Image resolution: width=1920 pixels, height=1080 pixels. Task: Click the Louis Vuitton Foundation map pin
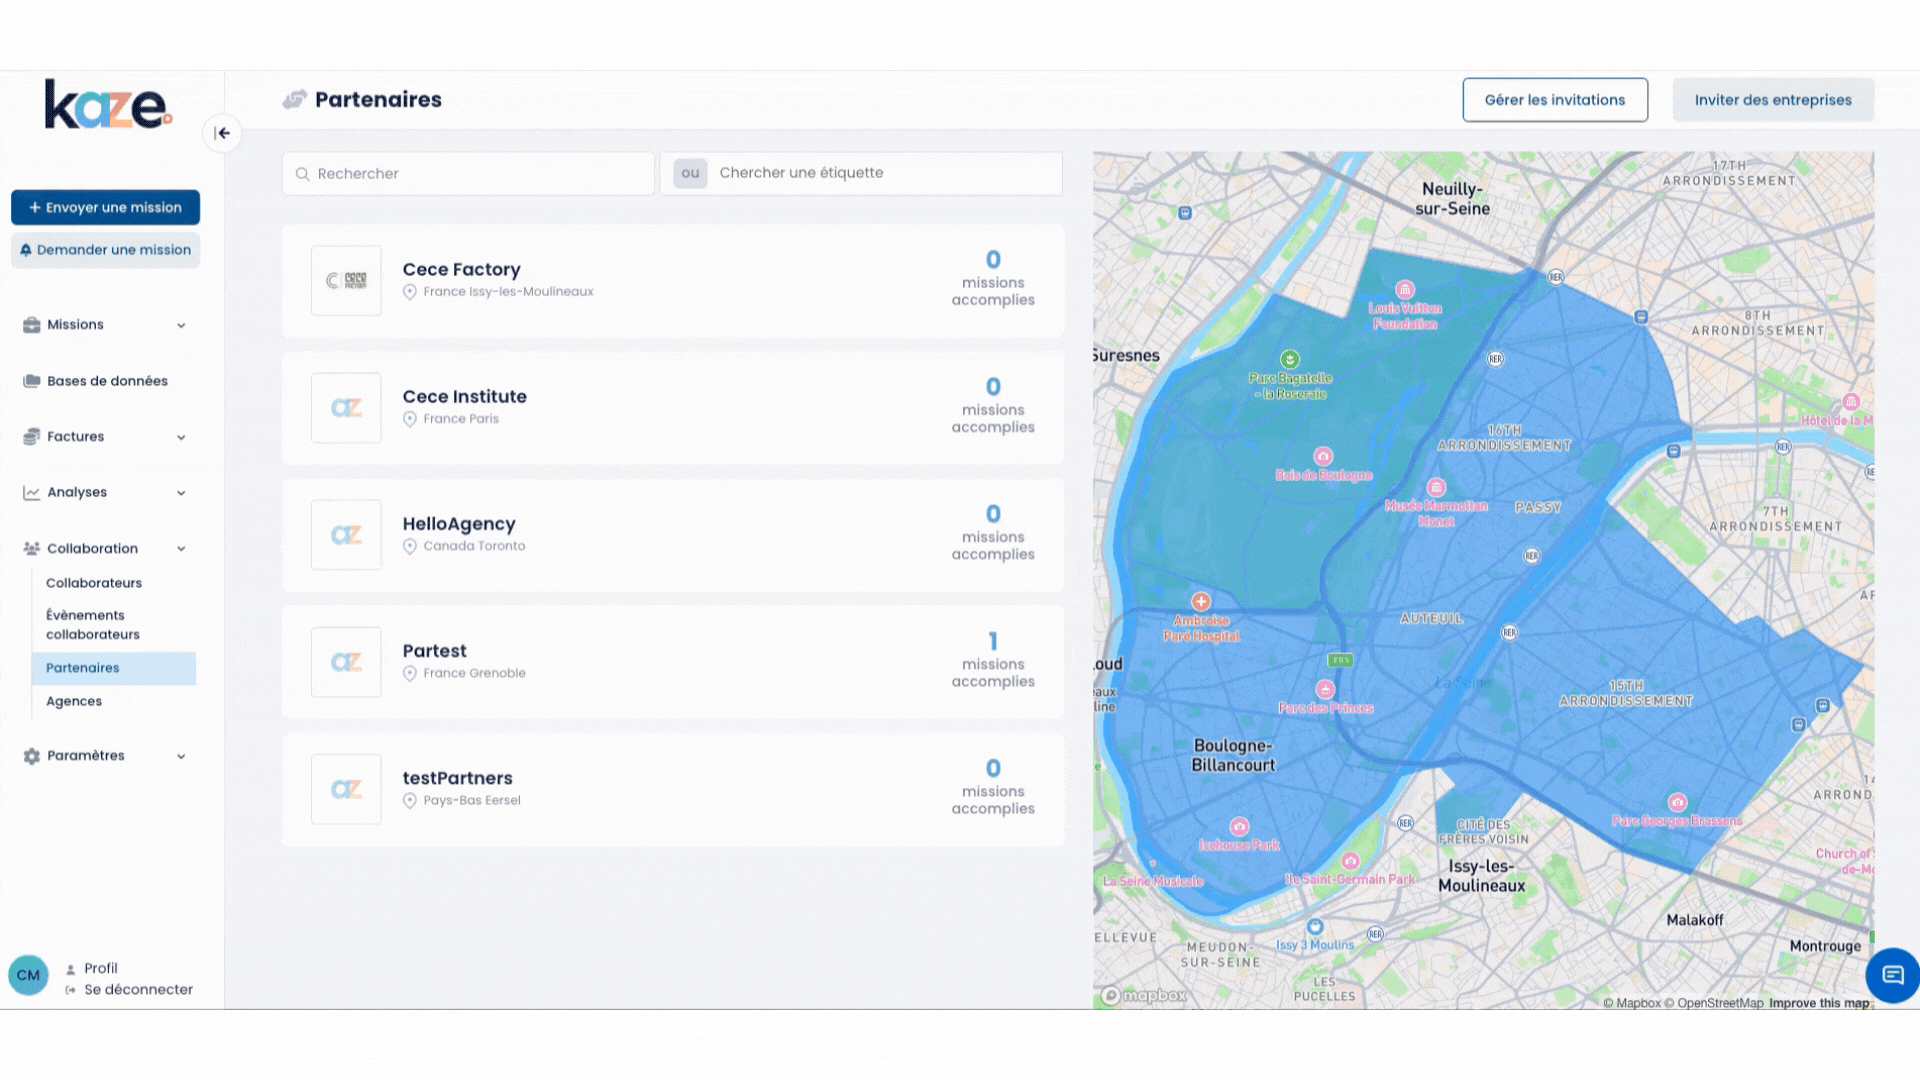click(1405, 291)
